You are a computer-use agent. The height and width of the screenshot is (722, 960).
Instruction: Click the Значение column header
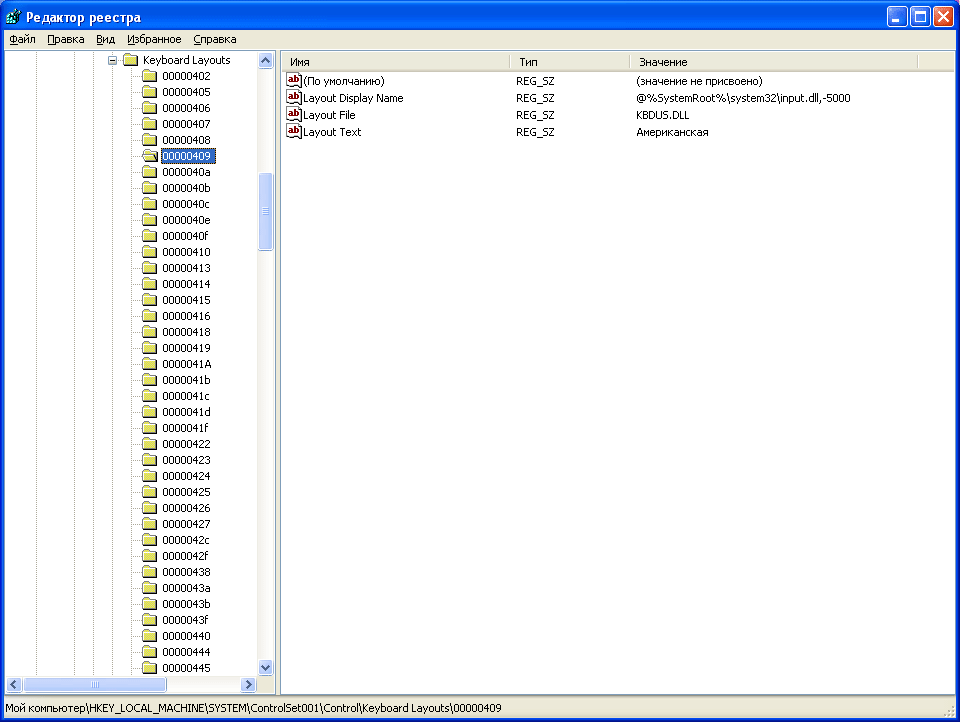pyautogui.click(x=773, y=62)
